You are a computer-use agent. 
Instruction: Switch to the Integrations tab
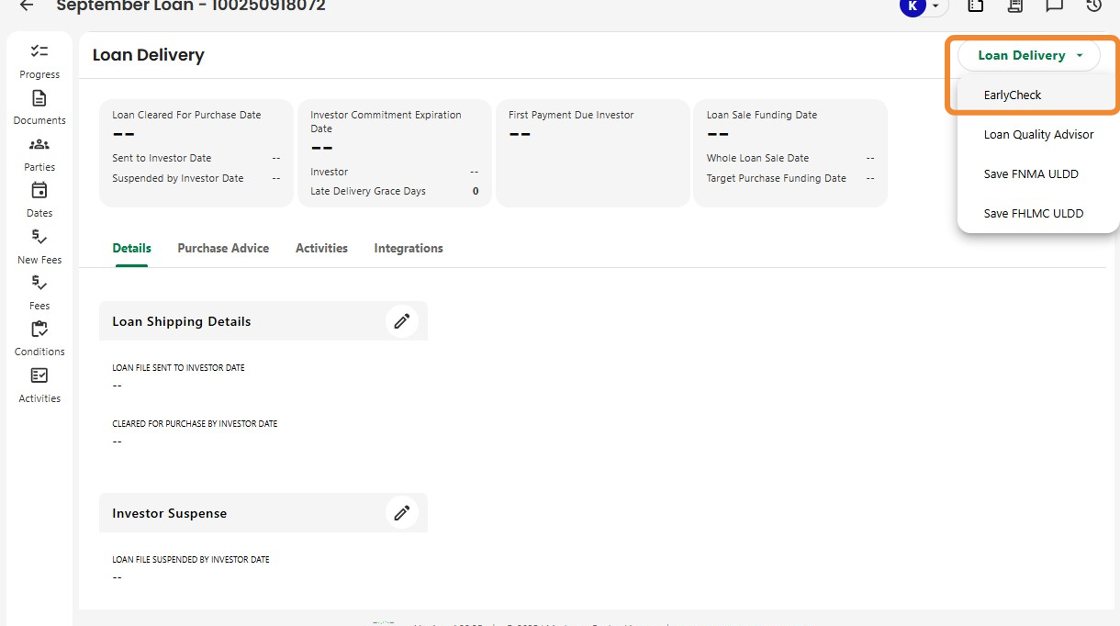(x=408, y=248)
